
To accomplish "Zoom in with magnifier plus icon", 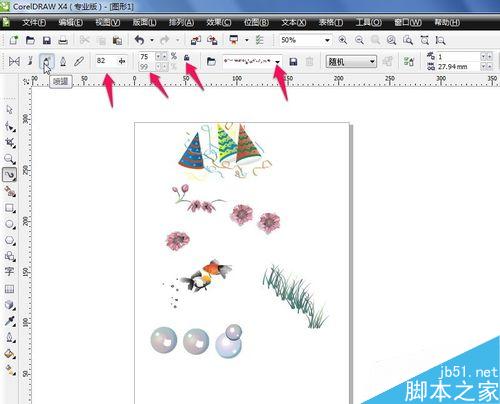I will tap(342, 40).
